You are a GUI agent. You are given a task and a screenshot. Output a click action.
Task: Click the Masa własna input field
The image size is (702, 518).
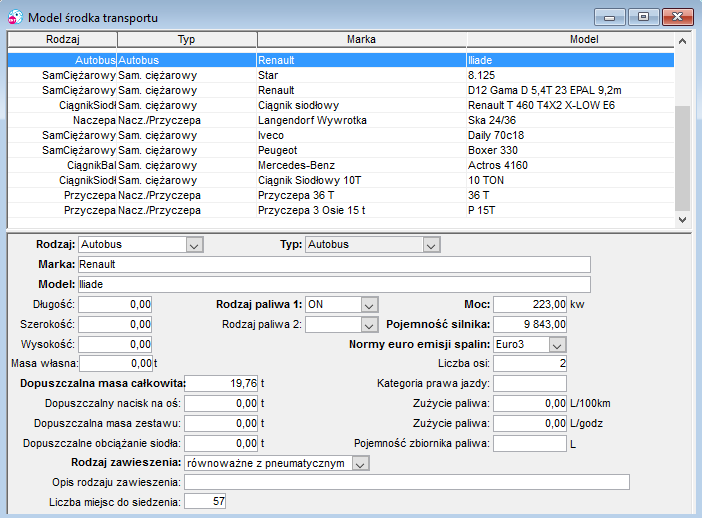116,364
